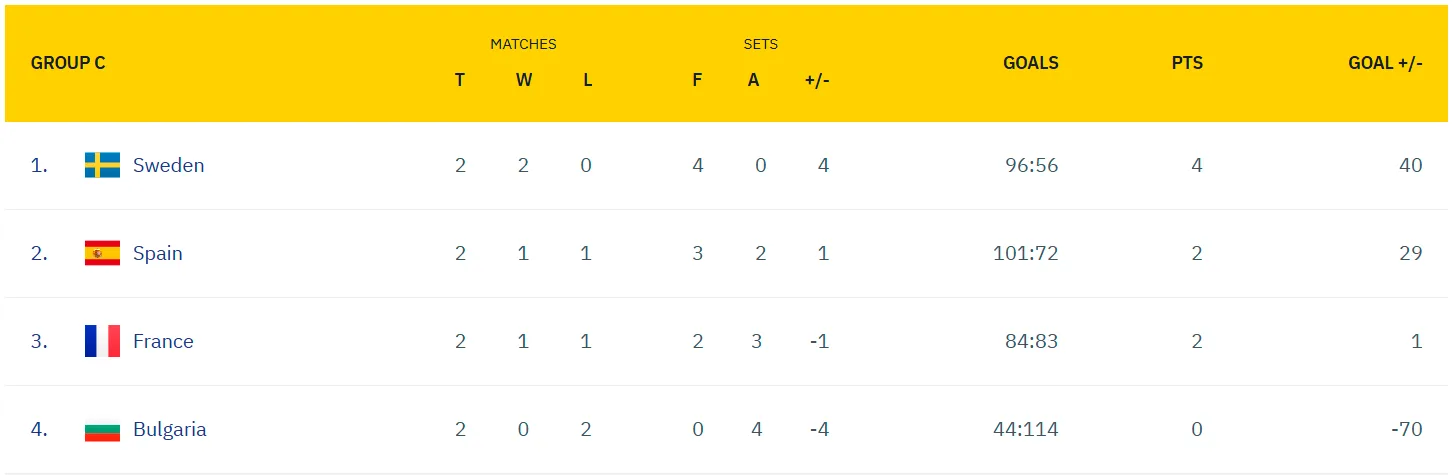
Task: Click the MATCHES header label
Action: pos(523,44)
